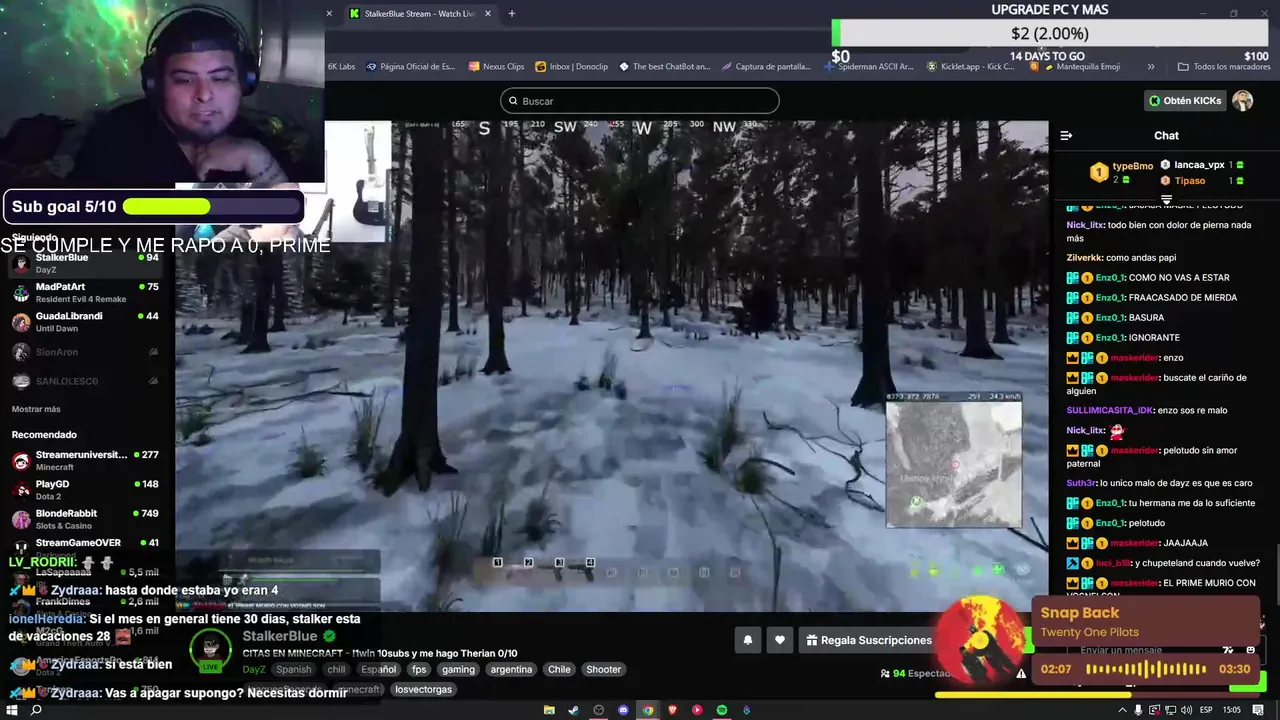The width and height of the screenshot is (1280, 720).
Task: Select the Shooter tag
Action: pyautogui.click(x=603, y=669)
